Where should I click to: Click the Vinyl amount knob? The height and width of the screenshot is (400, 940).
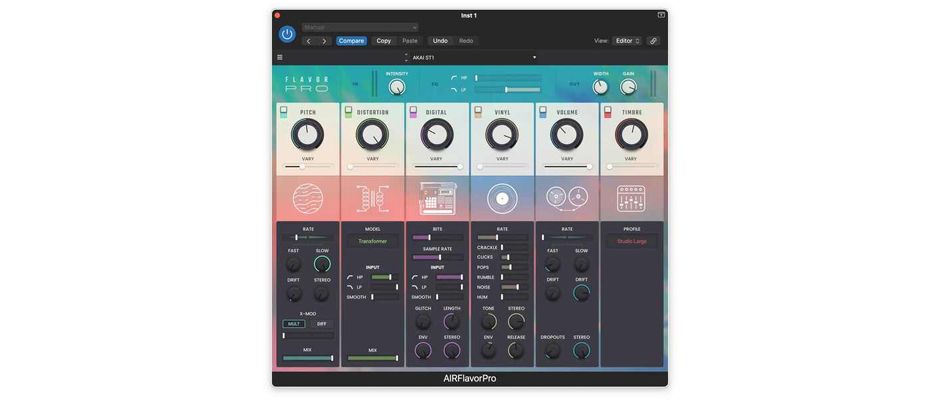pos(502,134)
